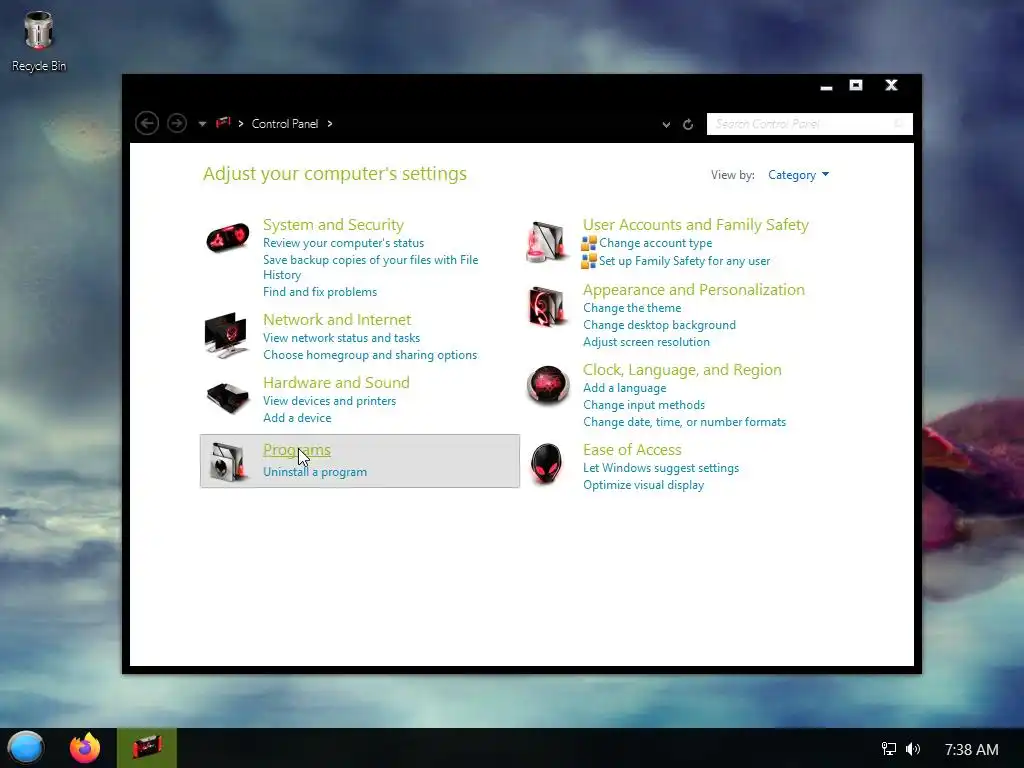
Task: Open Network and Internet heading
Action: tap(337, 319)
